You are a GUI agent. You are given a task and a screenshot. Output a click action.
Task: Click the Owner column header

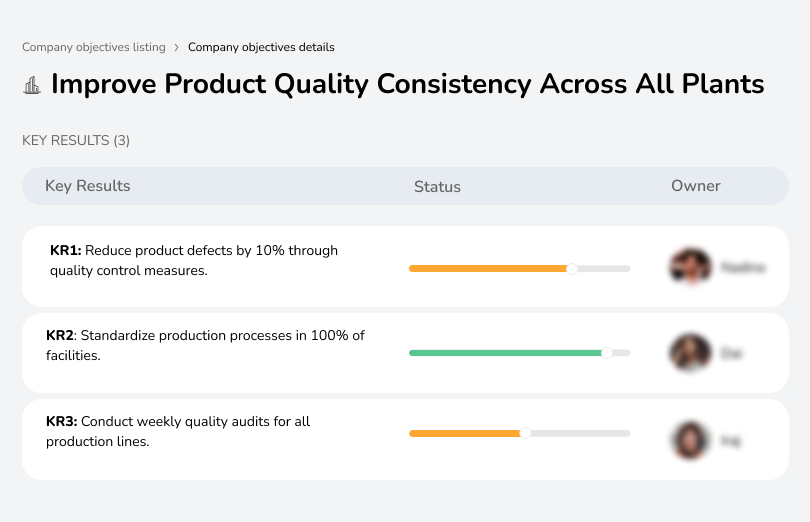[695, 186]
